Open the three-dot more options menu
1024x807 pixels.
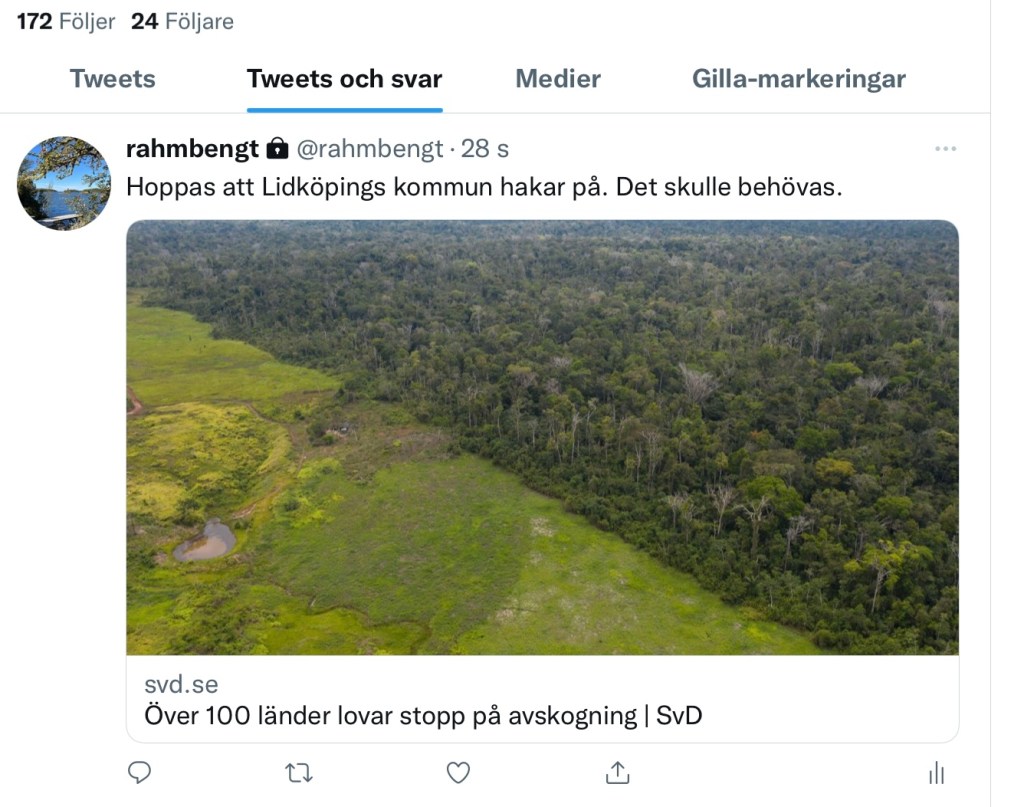[945, 149]
